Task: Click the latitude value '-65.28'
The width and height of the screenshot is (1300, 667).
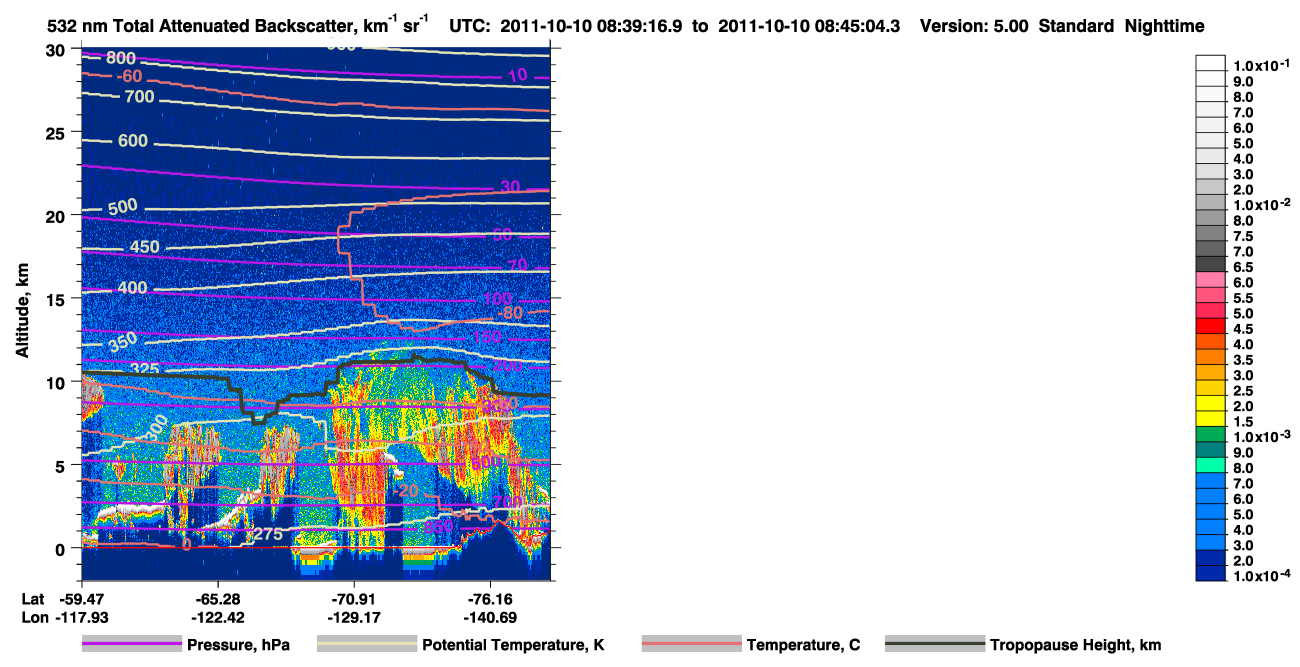Action: [x=217, y=599]
